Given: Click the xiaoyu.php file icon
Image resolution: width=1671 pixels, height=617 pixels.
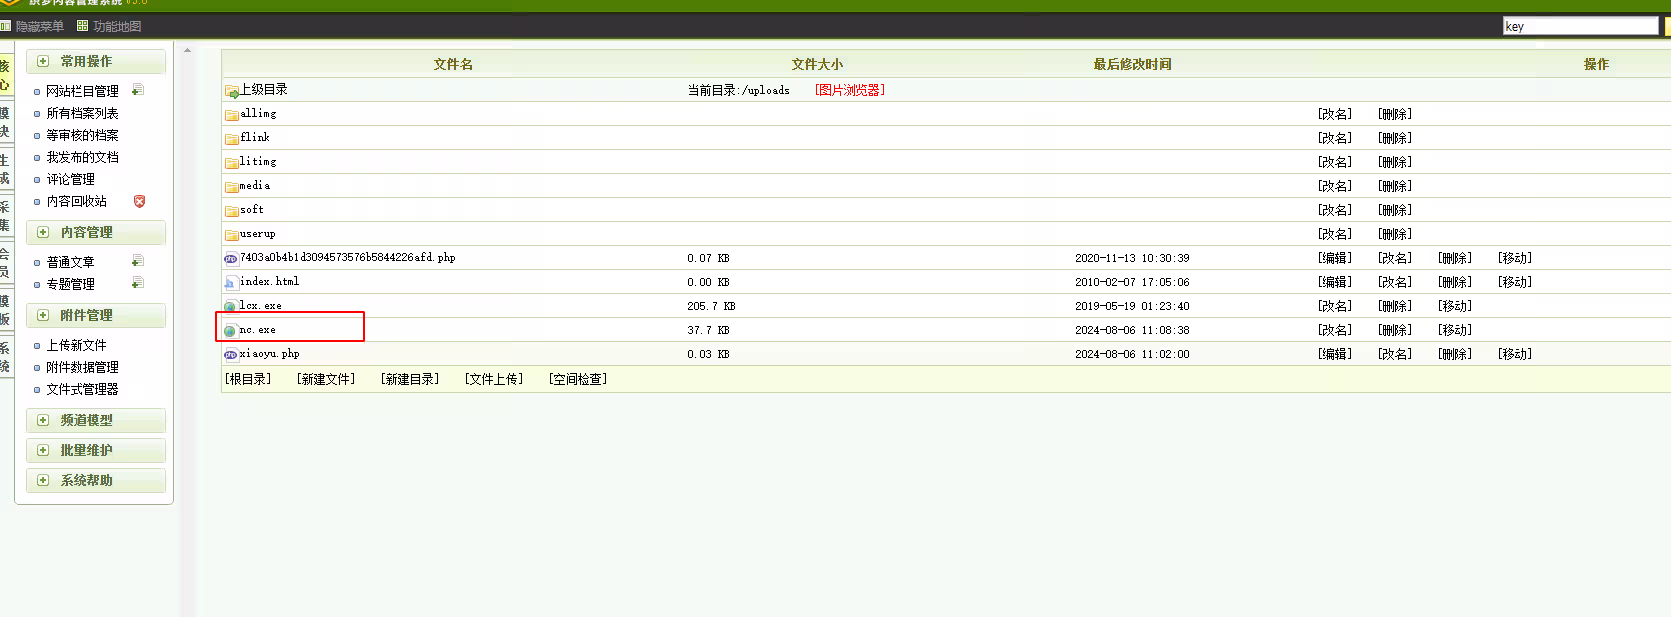Looking at the screenshot, I should [x=230, y=354].
